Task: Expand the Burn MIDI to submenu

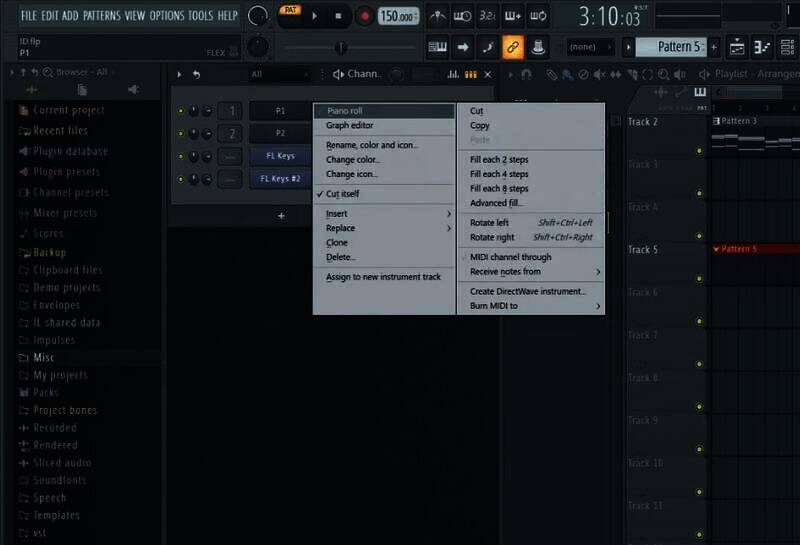Action: tap(531, 306)
